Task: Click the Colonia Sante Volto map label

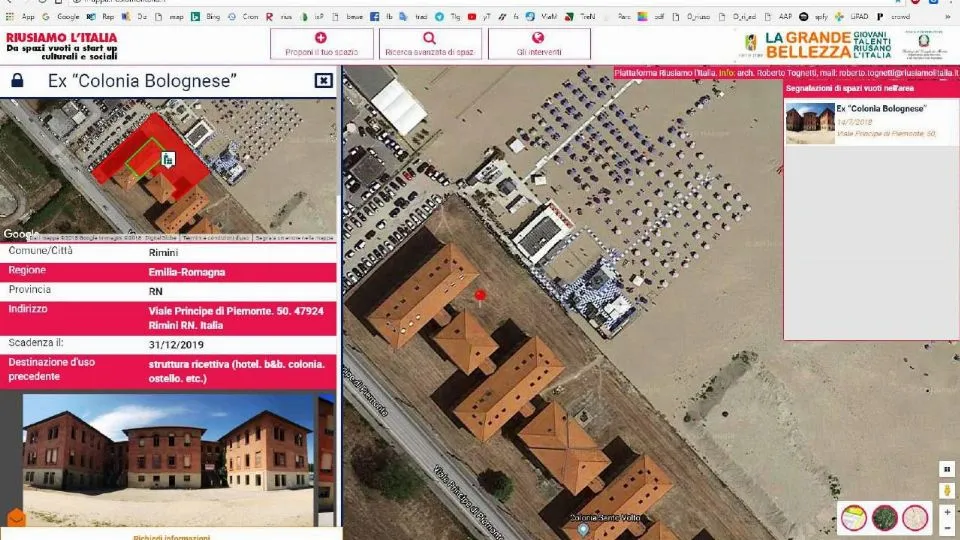Action: pyautogui.click(x=605, y=518)
